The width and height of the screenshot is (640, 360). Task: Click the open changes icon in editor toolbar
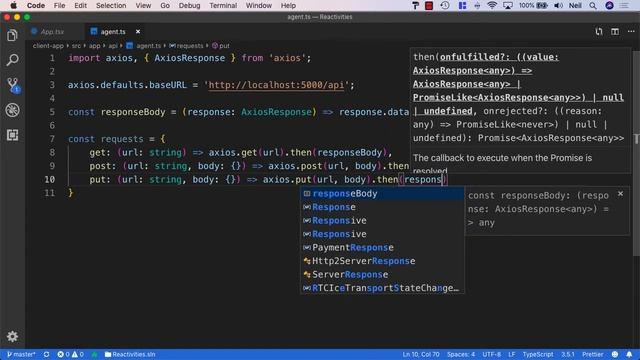tap(598, 31)
